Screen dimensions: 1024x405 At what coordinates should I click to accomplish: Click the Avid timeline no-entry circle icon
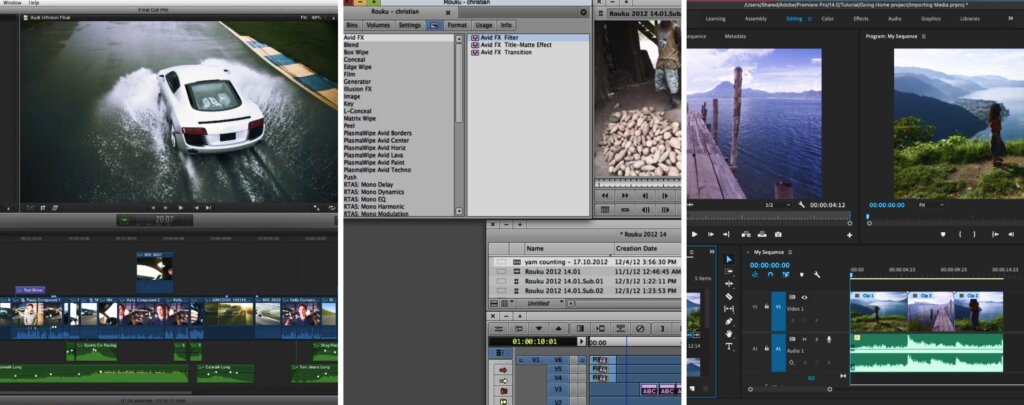(641, 329)
